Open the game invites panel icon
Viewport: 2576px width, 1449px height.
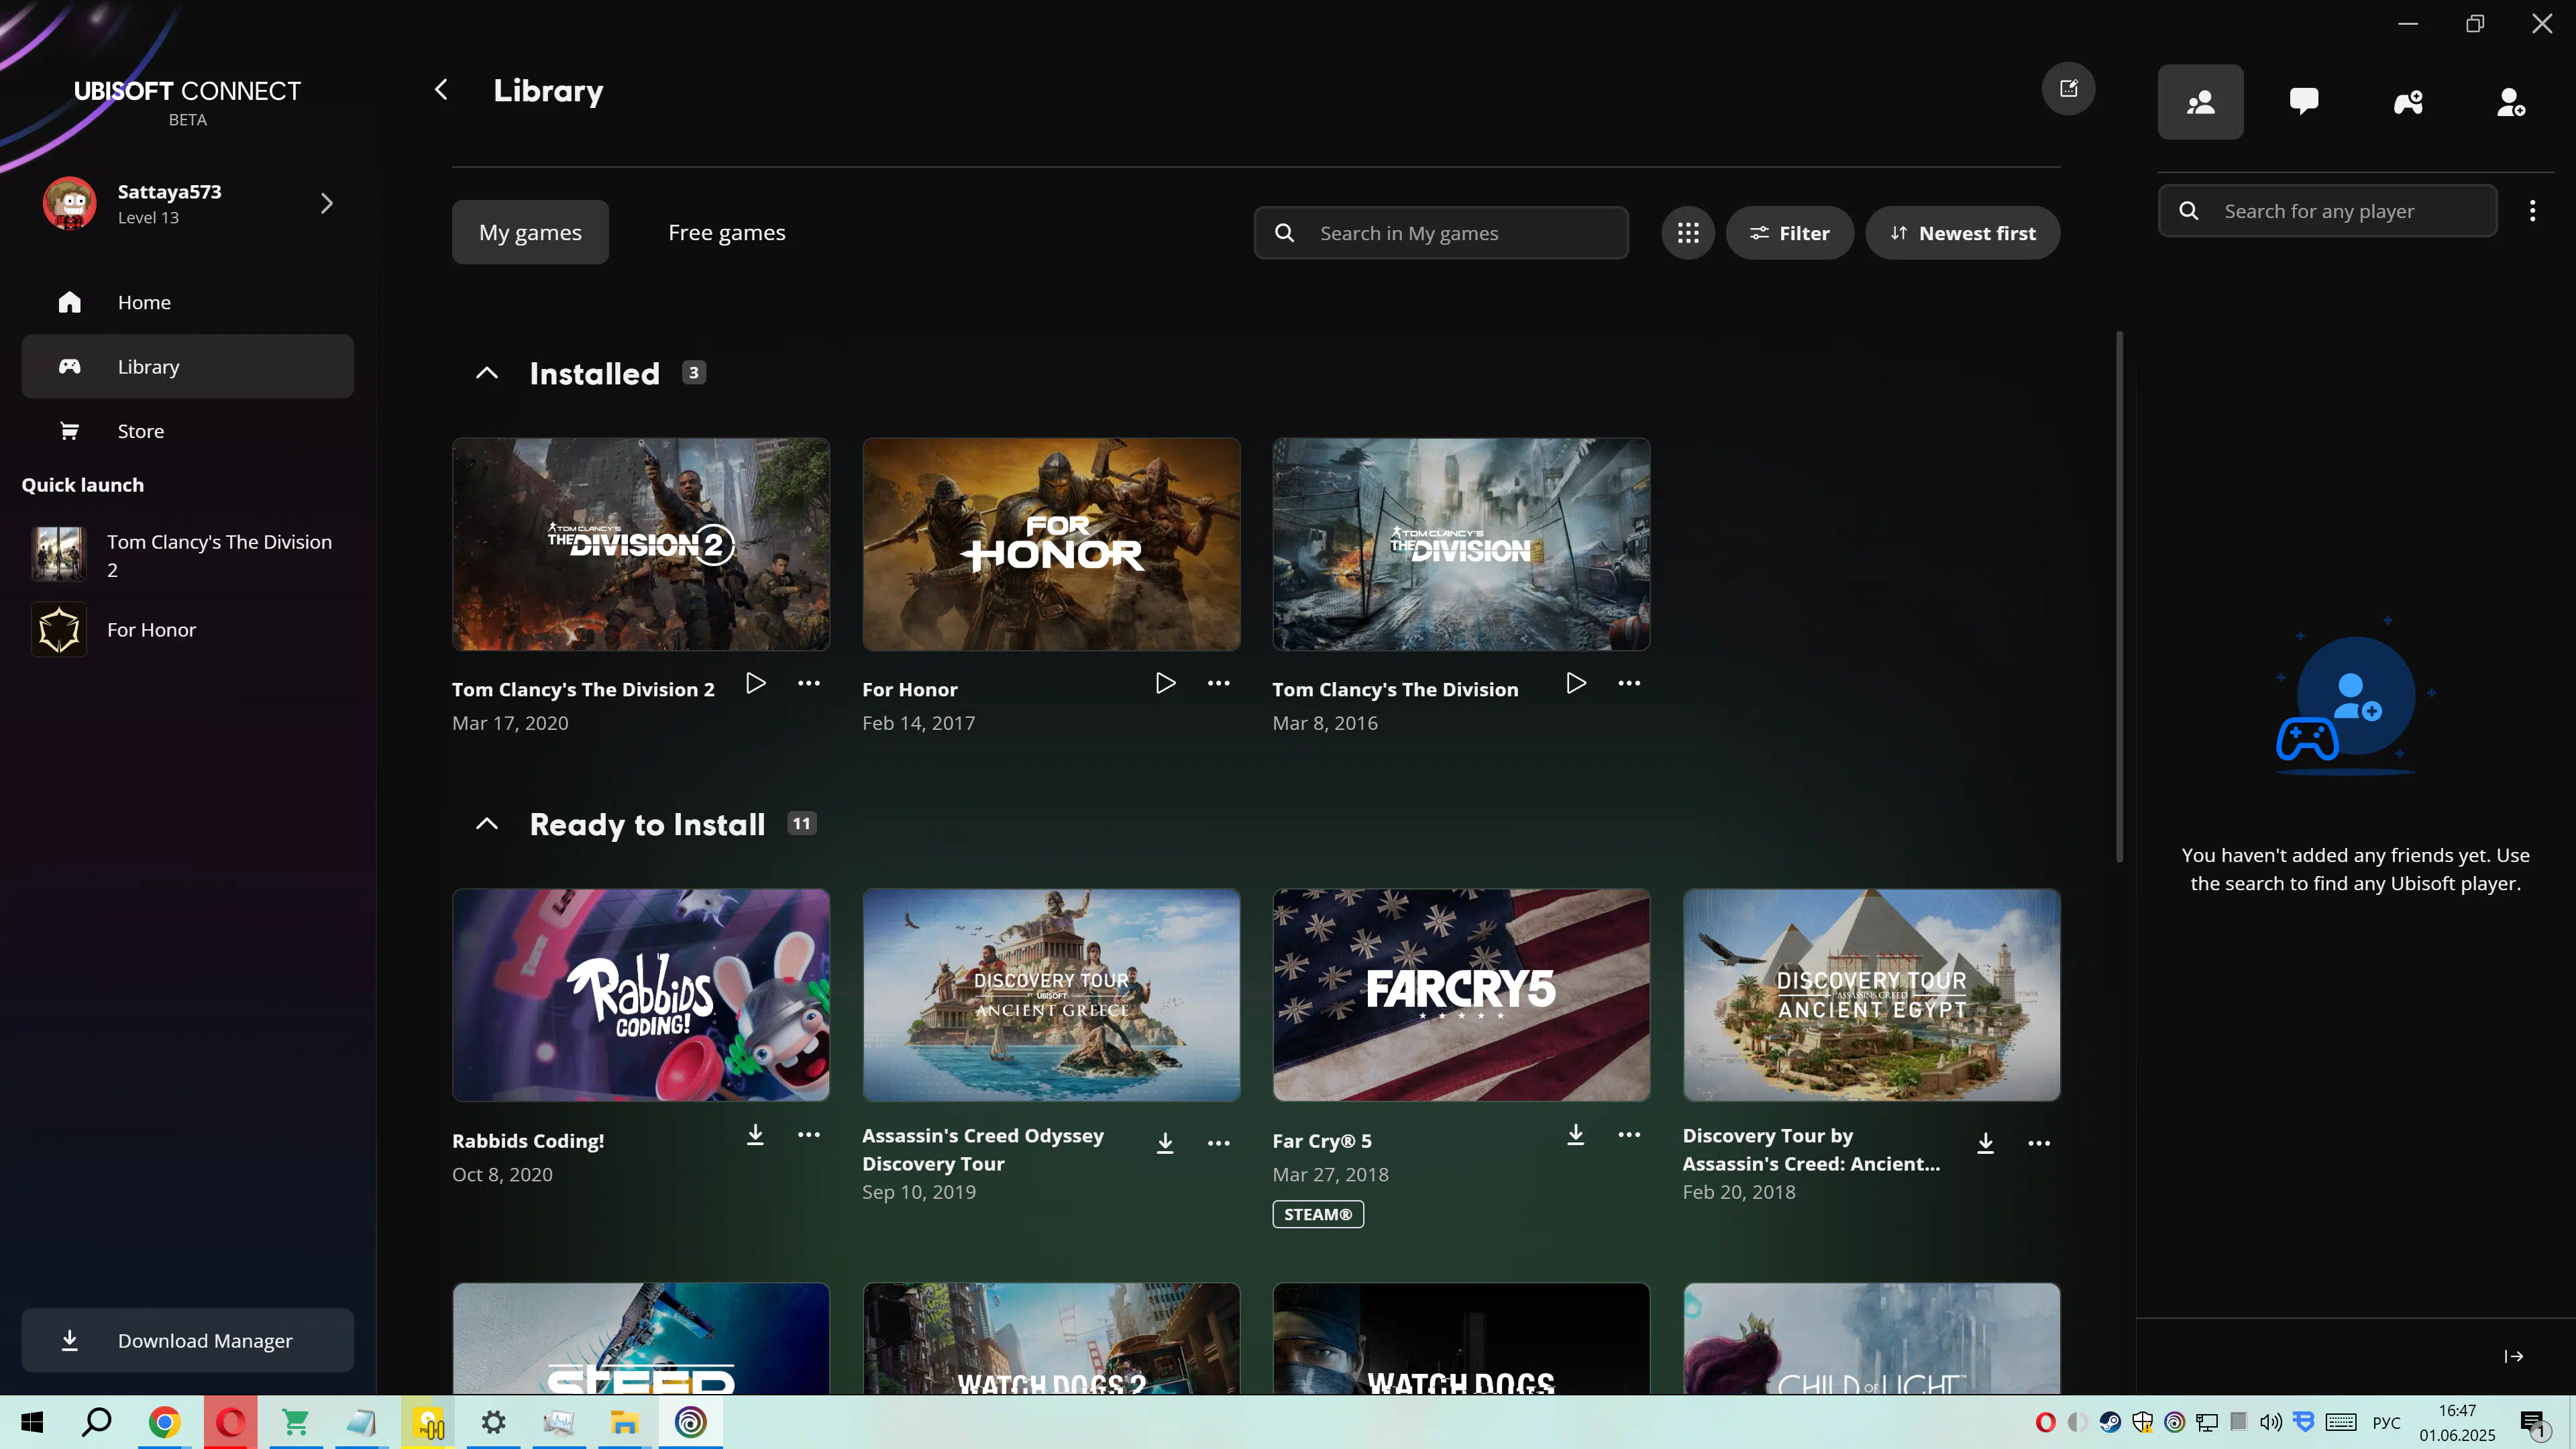[x=2408, y=102]
